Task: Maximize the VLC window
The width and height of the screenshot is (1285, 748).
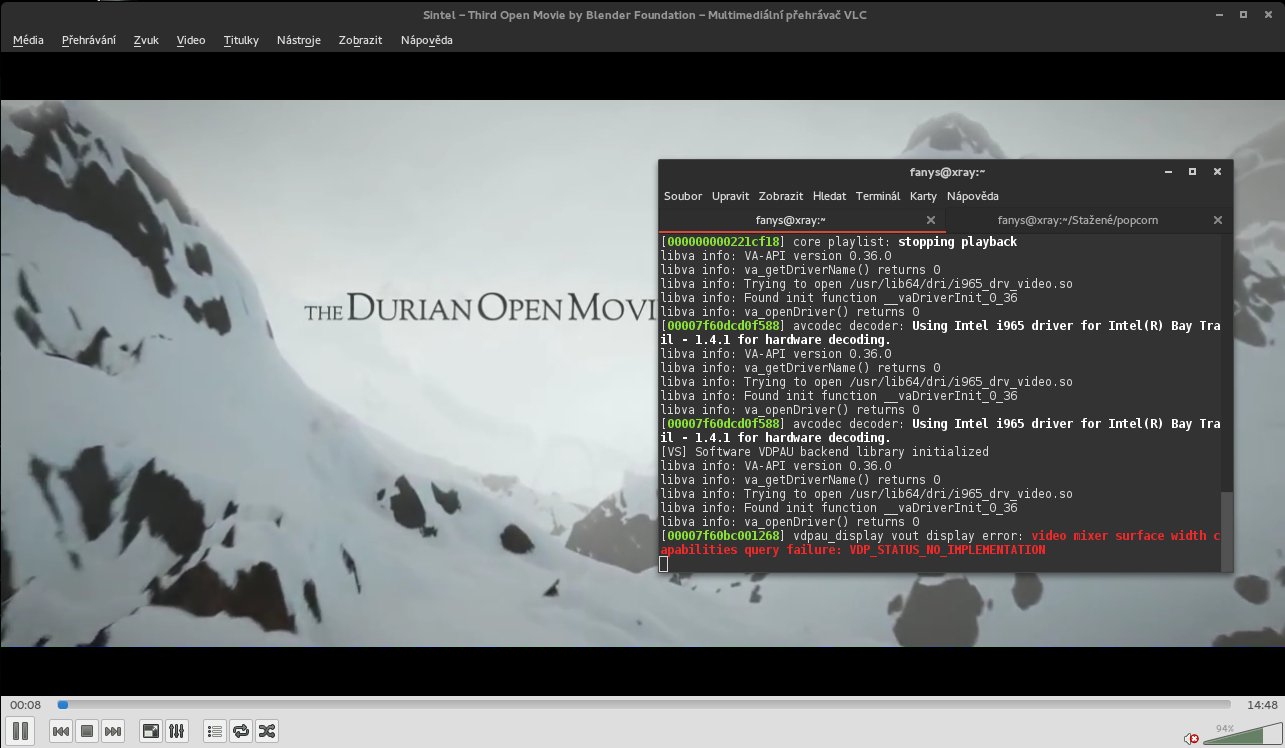Action: 1242,14
